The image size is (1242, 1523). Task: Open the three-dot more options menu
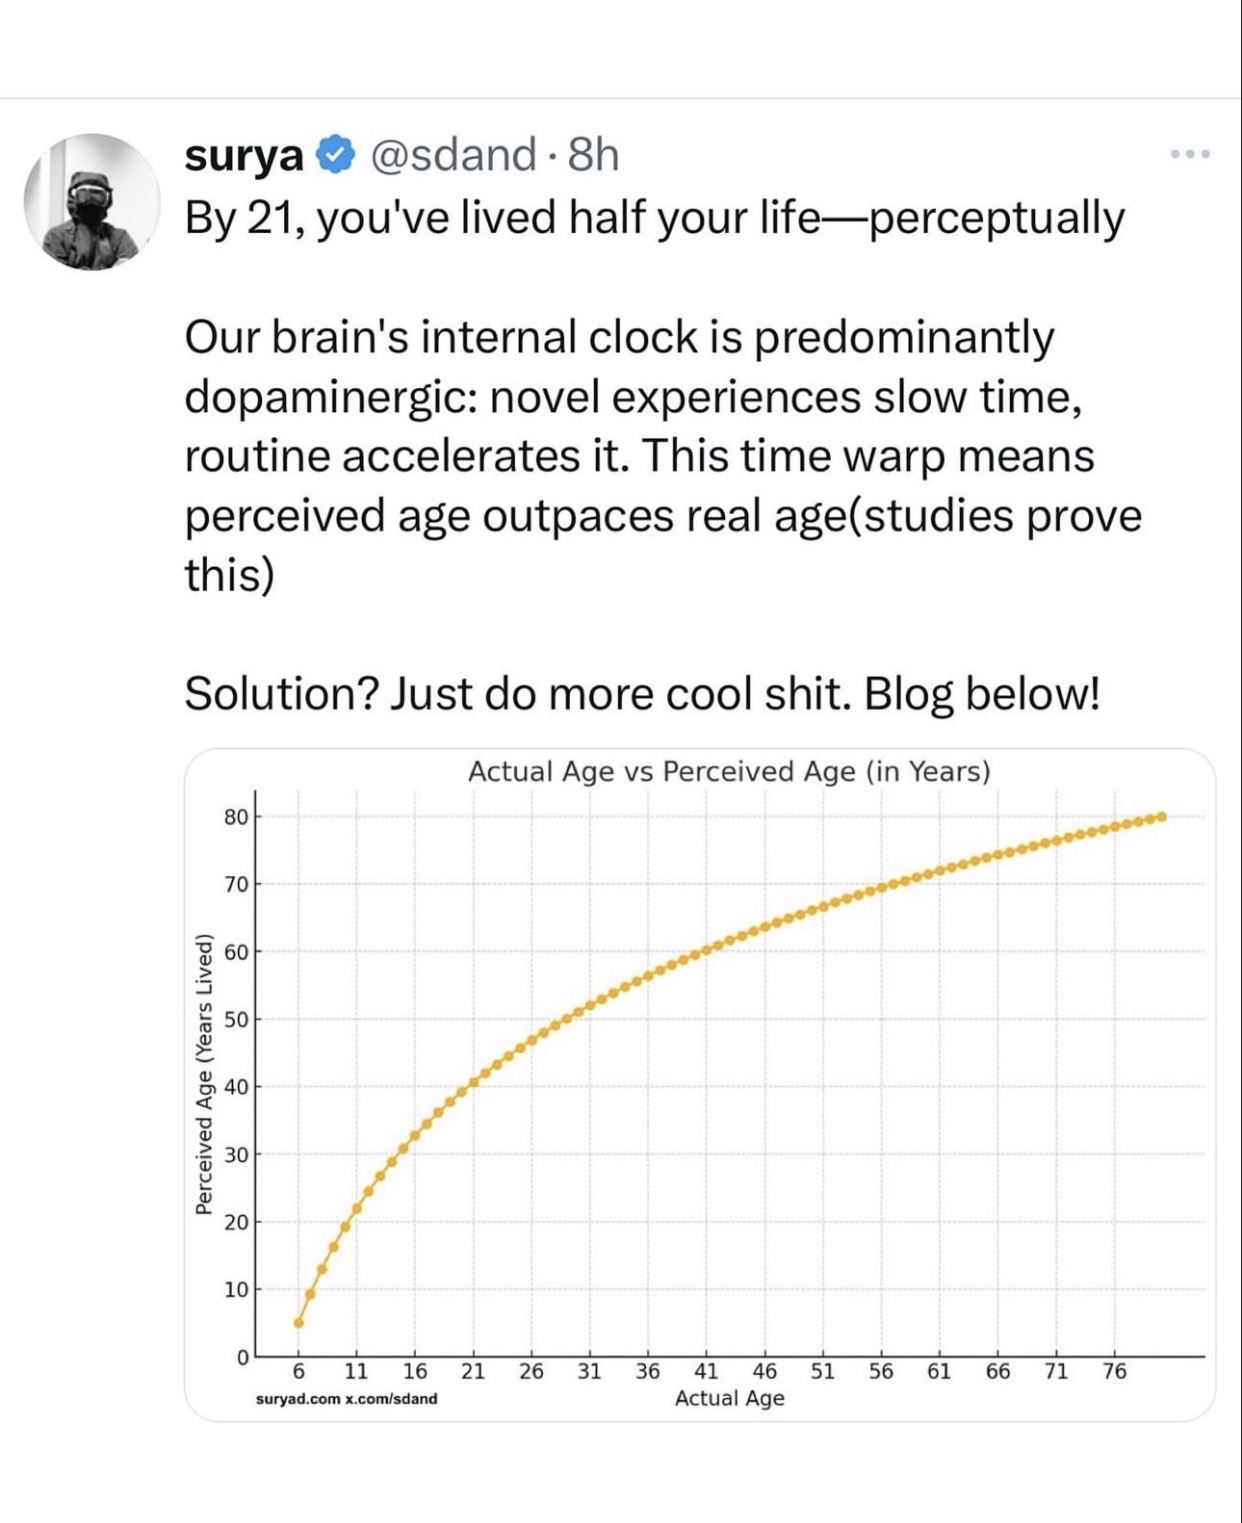(1190, 154)
